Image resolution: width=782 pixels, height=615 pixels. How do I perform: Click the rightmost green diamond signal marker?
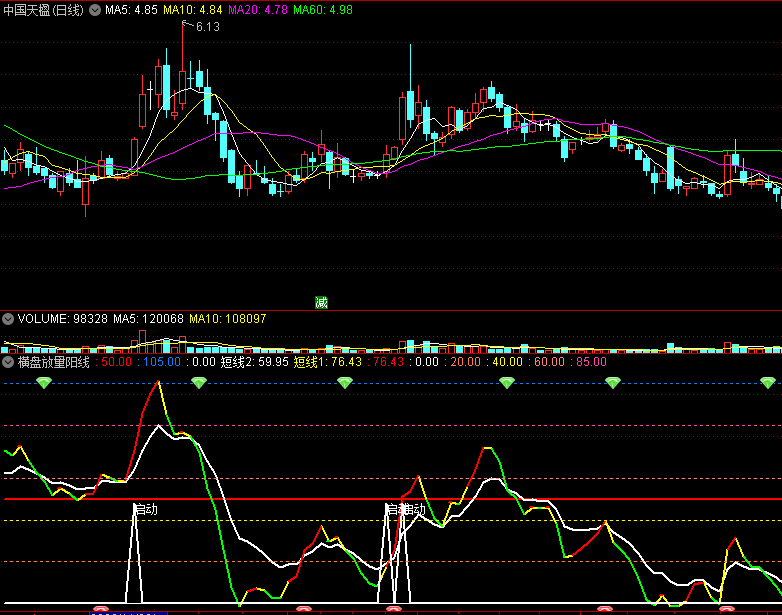[x=768, y=383]
